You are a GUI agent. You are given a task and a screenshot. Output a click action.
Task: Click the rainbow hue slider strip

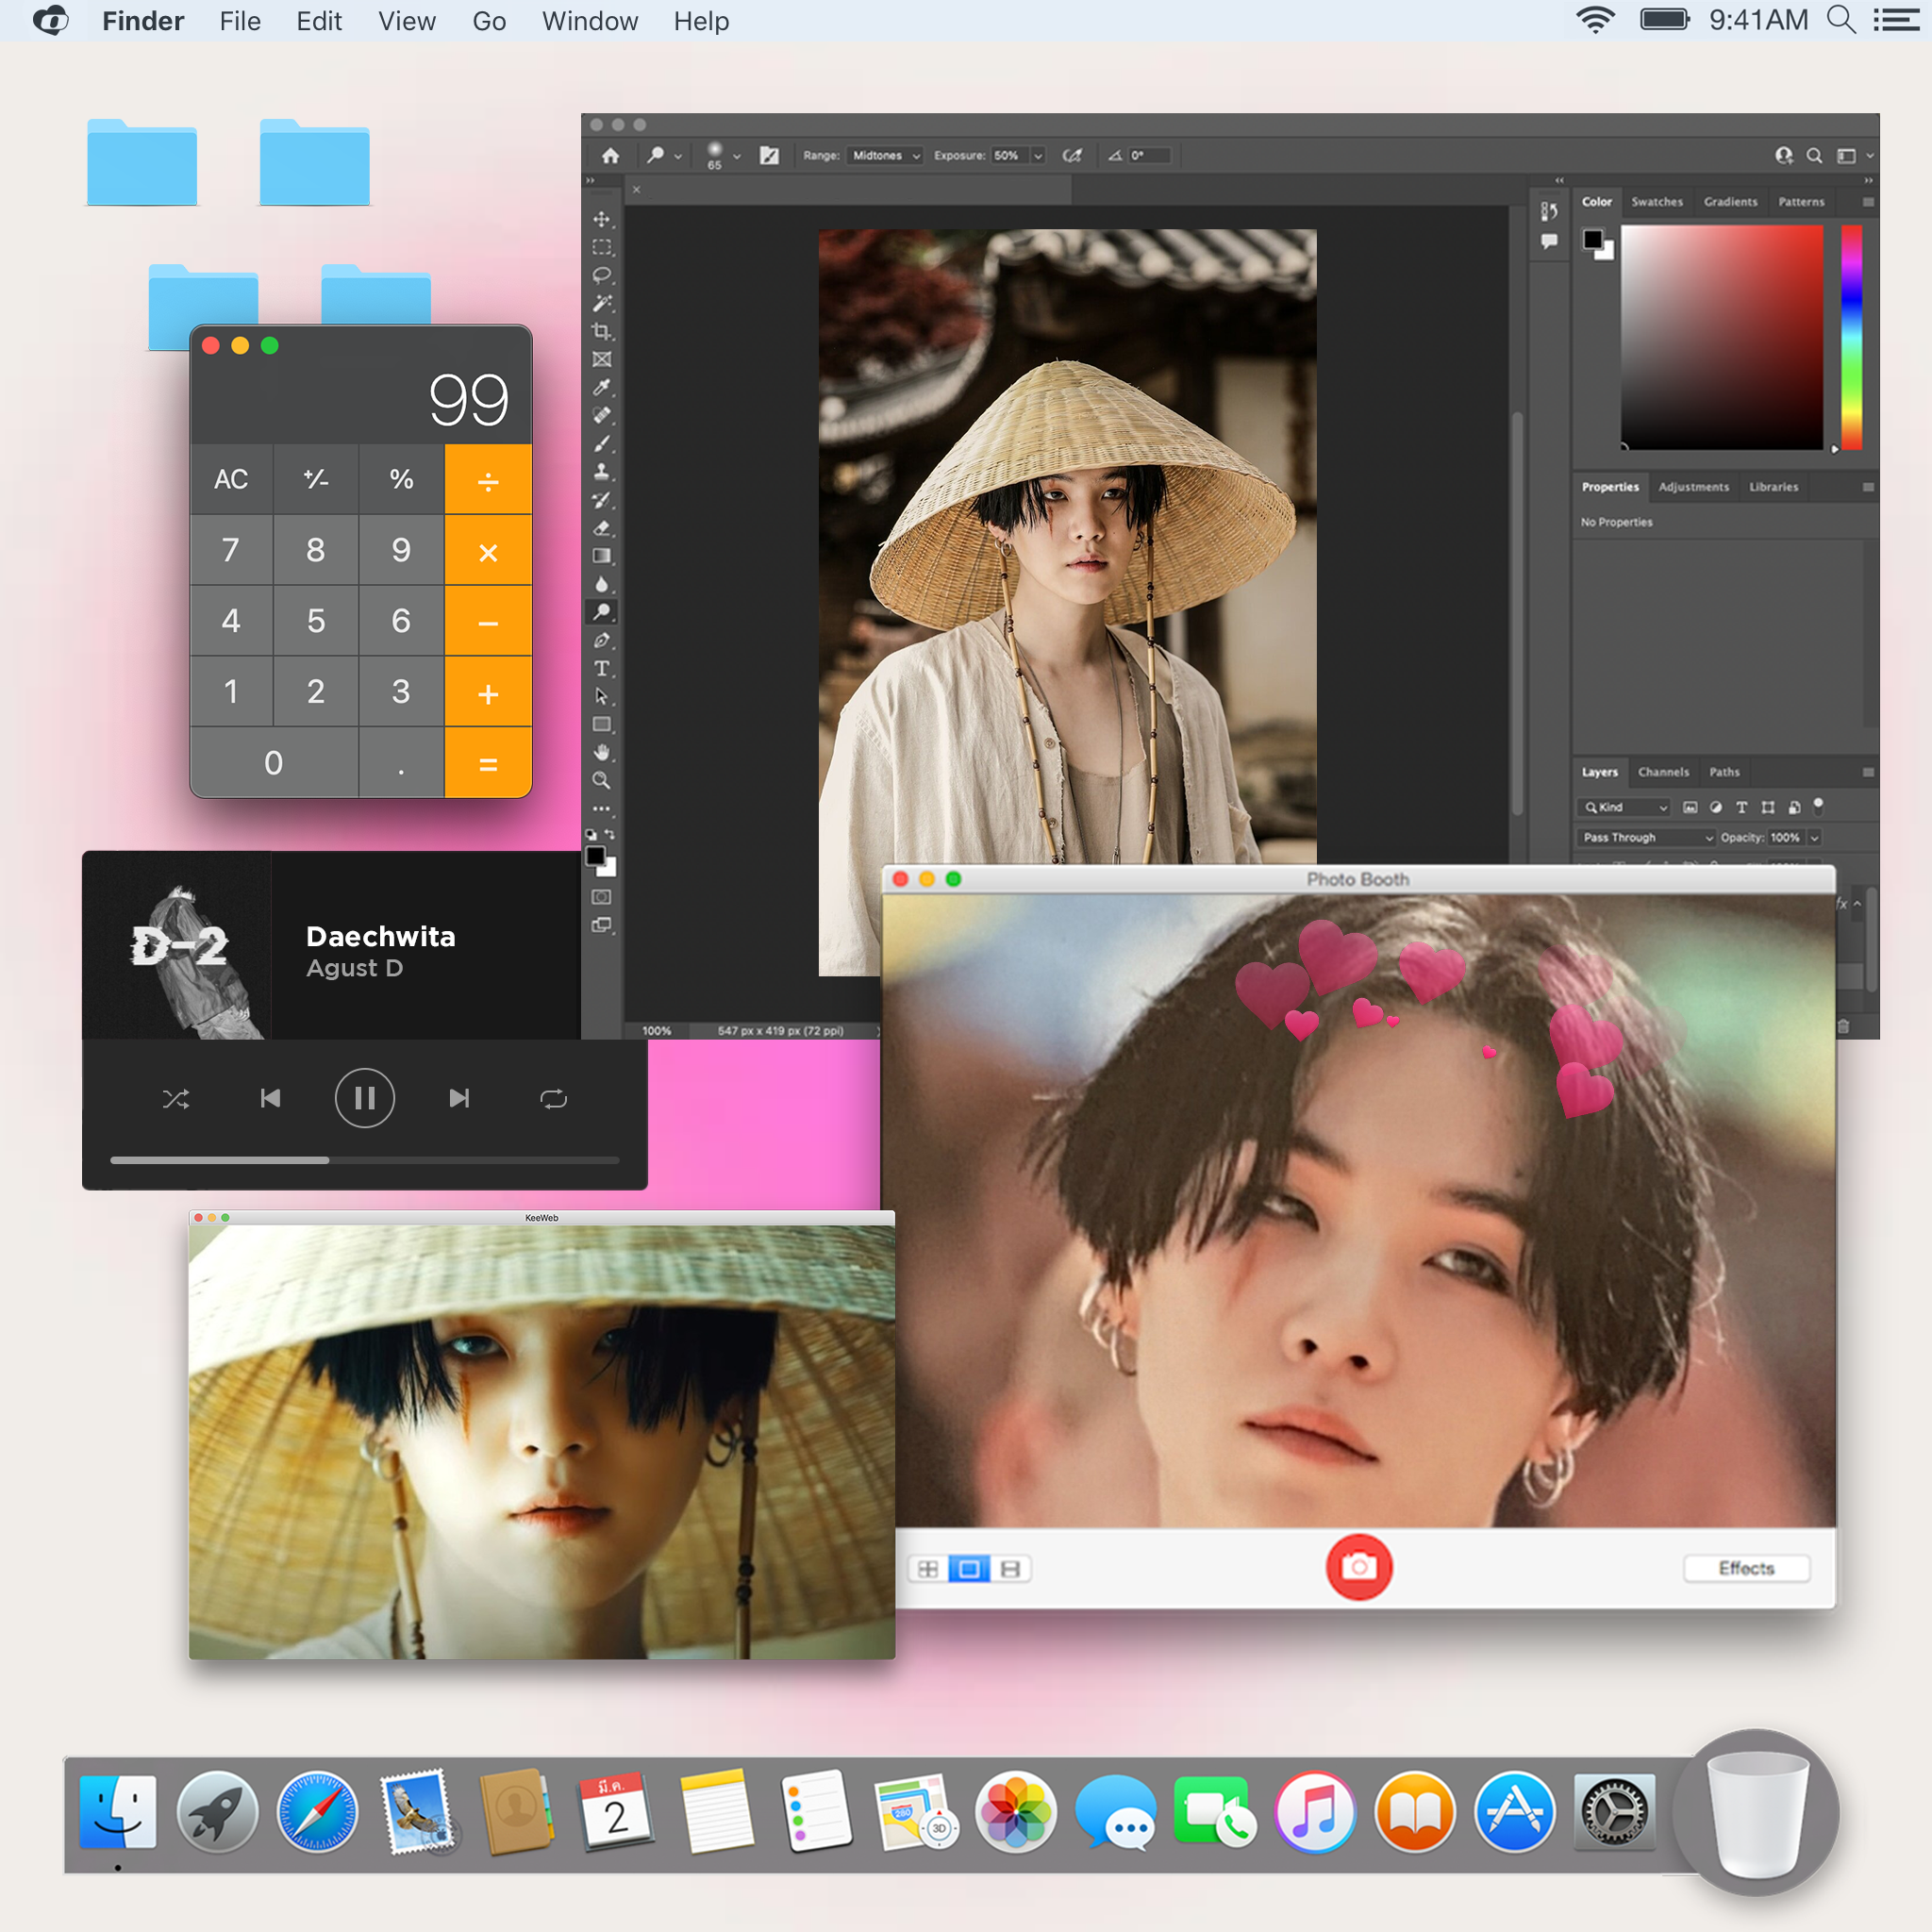(1851, 337)
